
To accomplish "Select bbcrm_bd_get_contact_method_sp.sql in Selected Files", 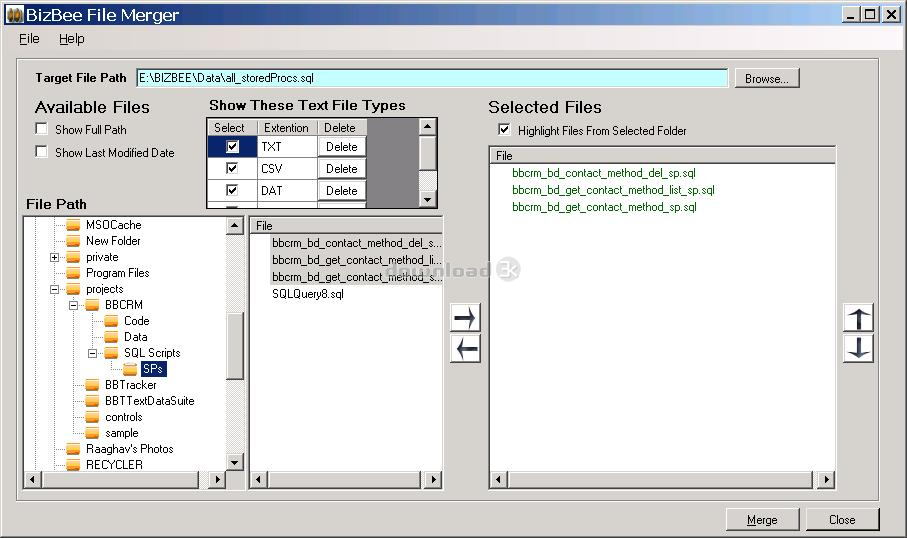I will (604, 207).
